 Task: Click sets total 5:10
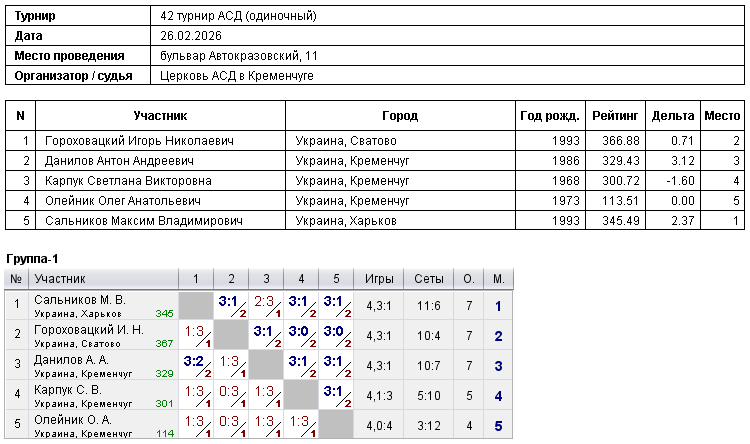tap(429, 396)
